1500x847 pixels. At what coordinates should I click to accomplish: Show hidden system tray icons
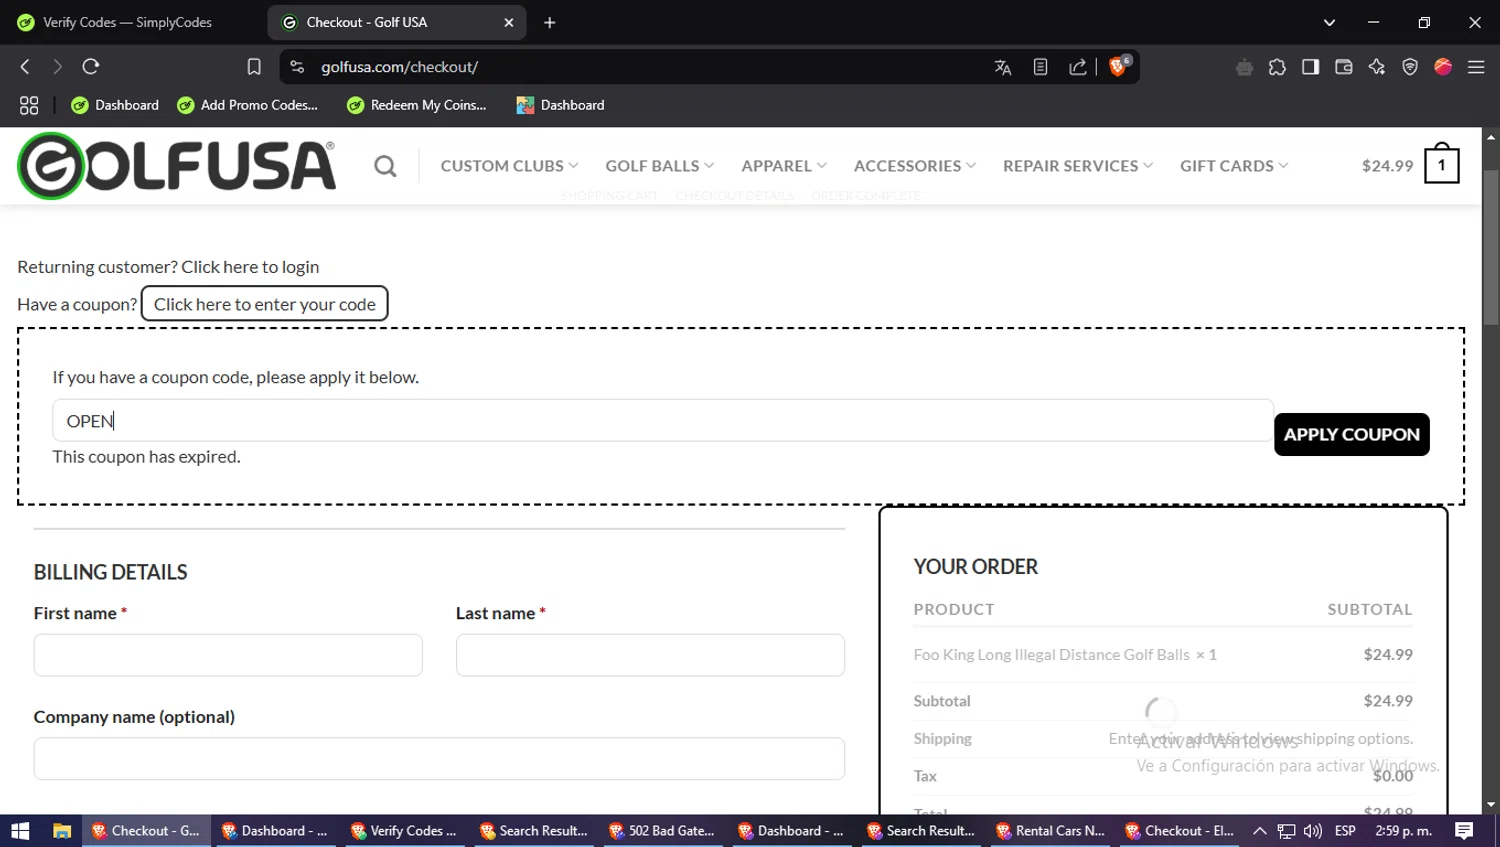(1260, 831)
